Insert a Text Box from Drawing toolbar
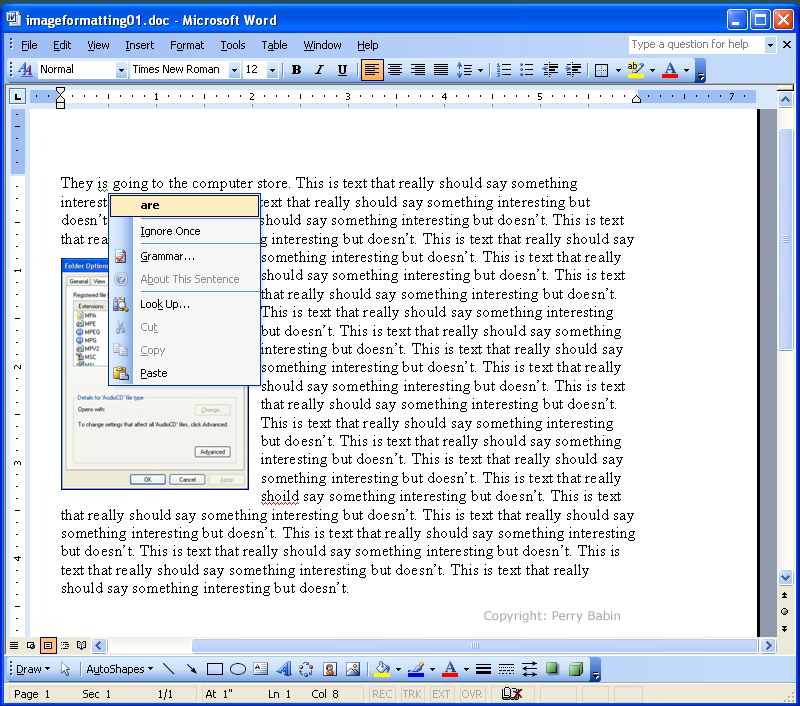Viewport: 800px width, 706px height. tap(261, 669)
